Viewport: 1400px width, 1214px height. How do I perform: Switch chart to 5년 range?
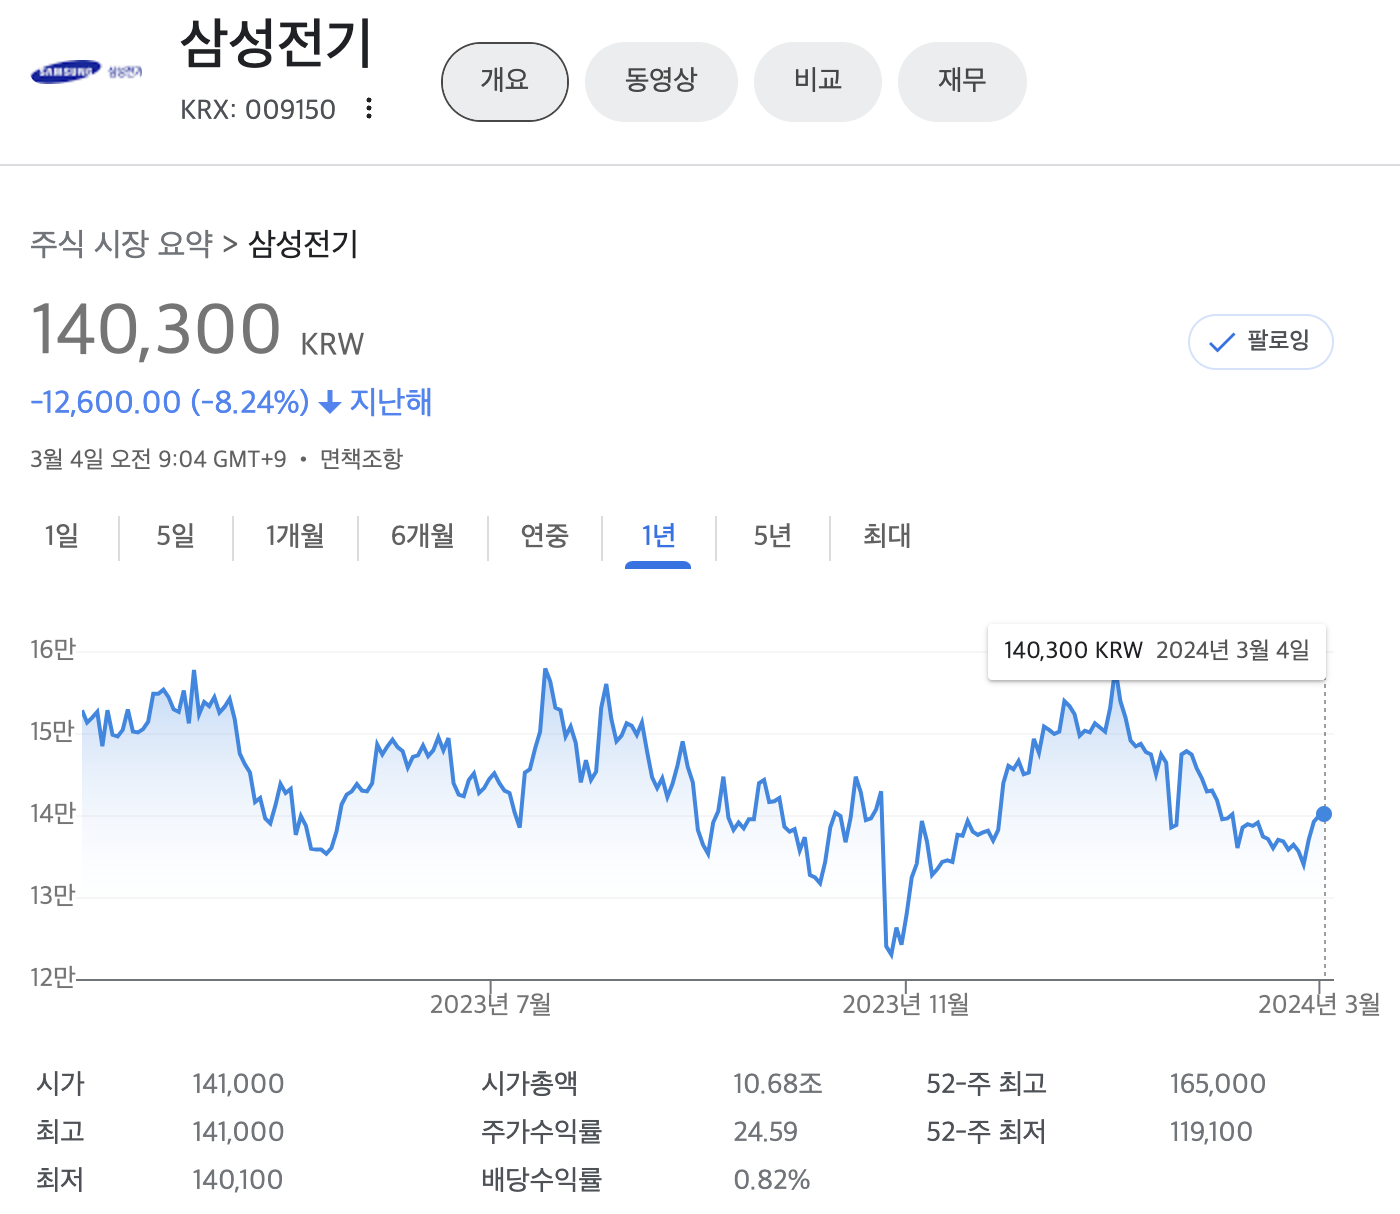(x=772, y=536)
